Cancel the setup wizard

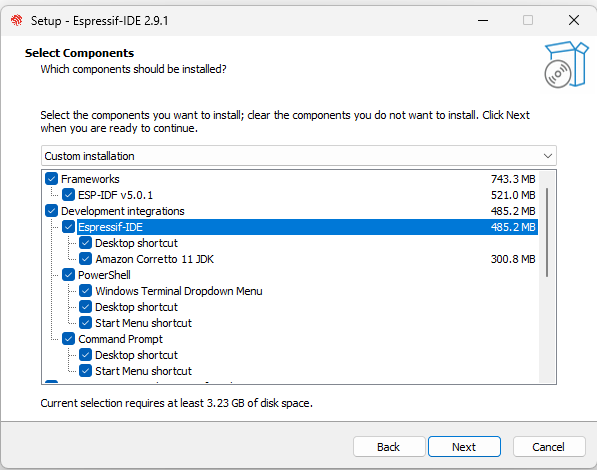click(549, 446)
